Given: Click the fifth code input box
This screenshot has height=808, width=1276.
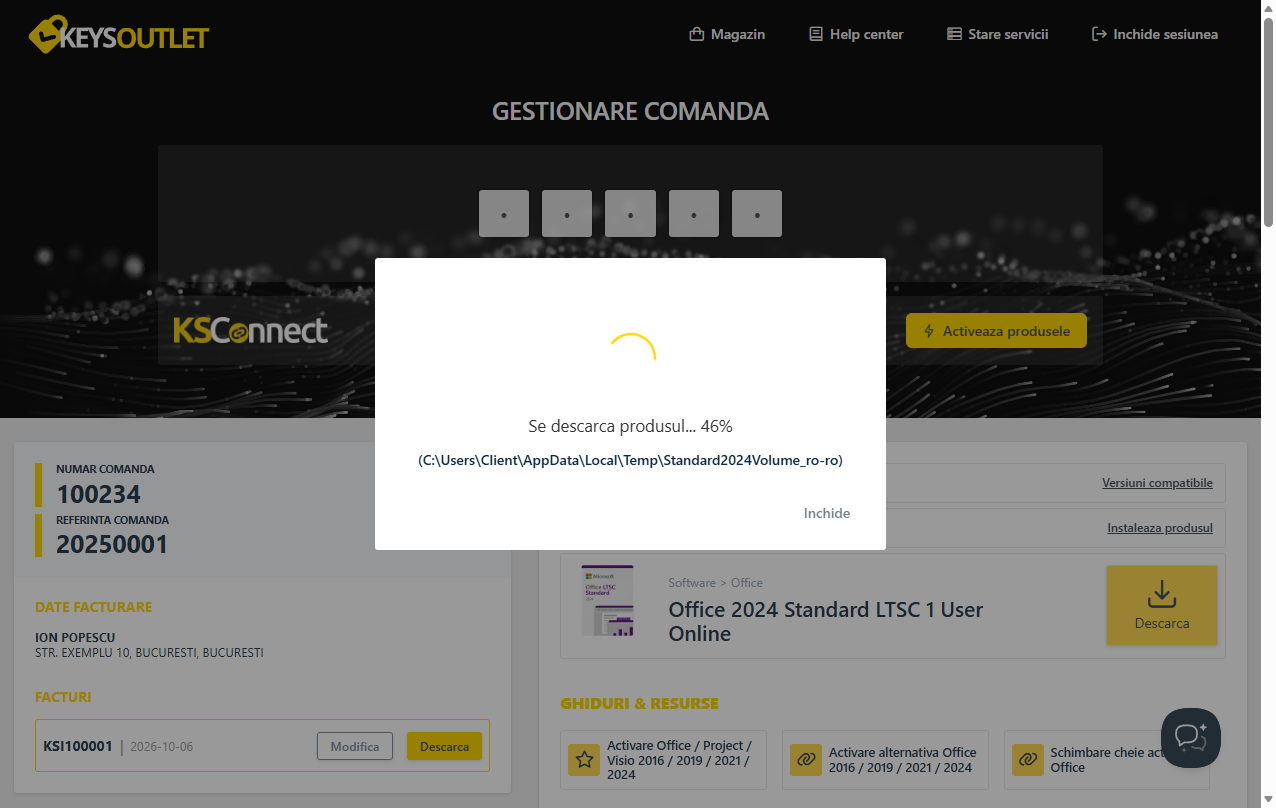Looking at the screenshot, I should [x=757, y=214].
